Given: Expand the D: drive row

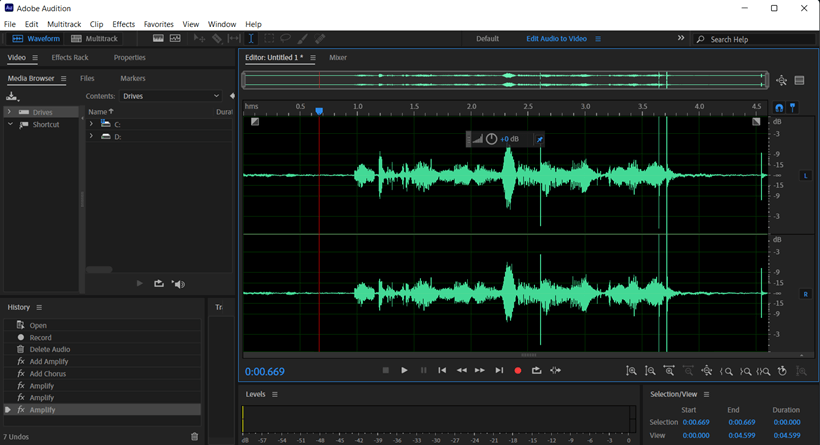Looking at the screenshot, I should (92, 136).
